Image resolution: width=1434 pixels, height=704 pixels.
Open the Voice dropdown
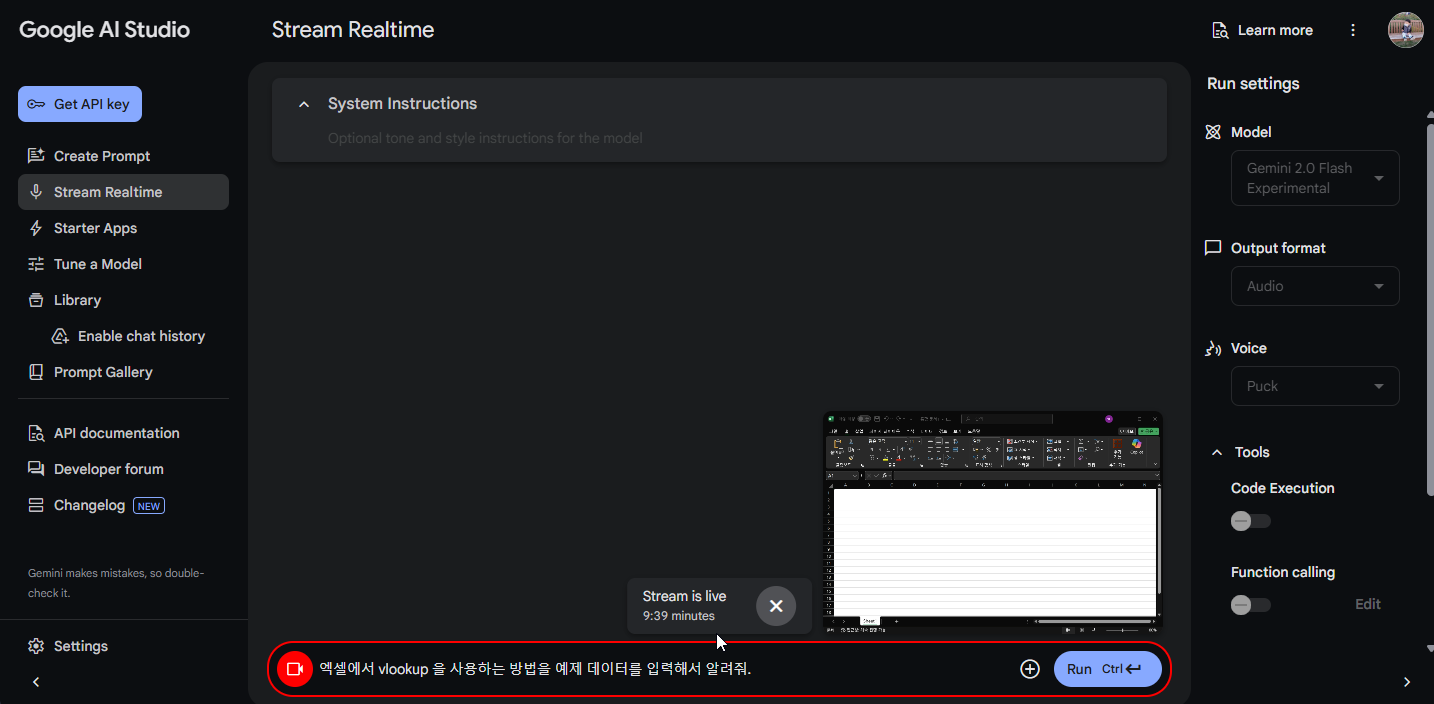(1315, 386)
